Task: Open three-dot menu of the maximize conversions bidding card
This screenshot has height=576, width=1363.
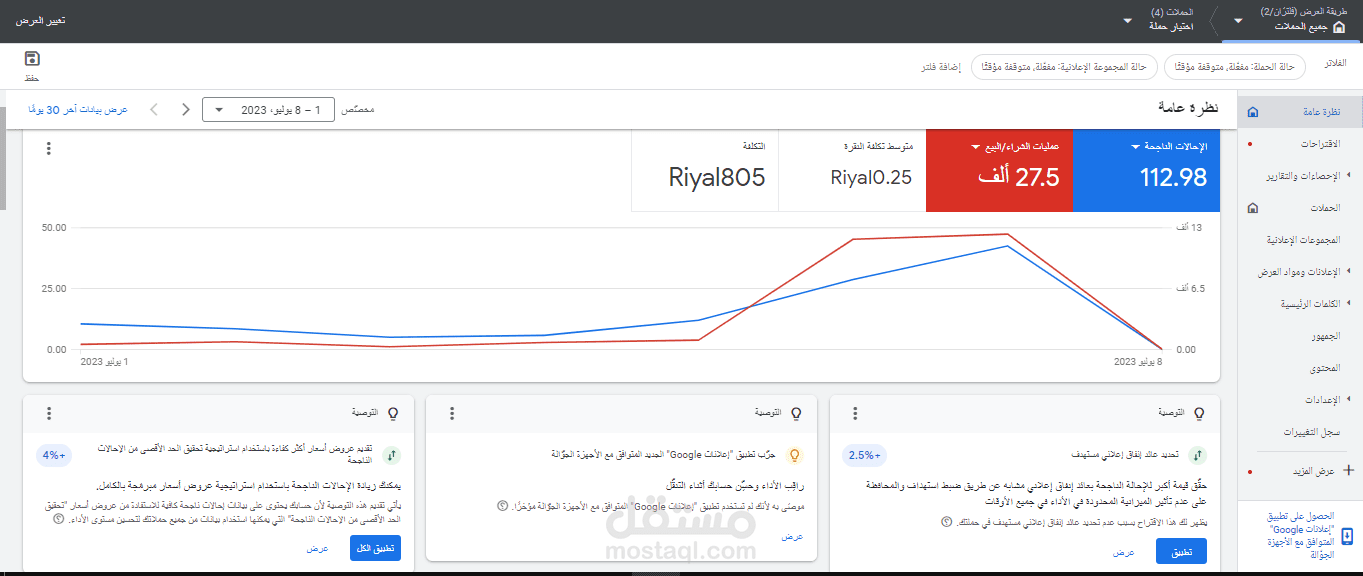Action: (48, 413)
